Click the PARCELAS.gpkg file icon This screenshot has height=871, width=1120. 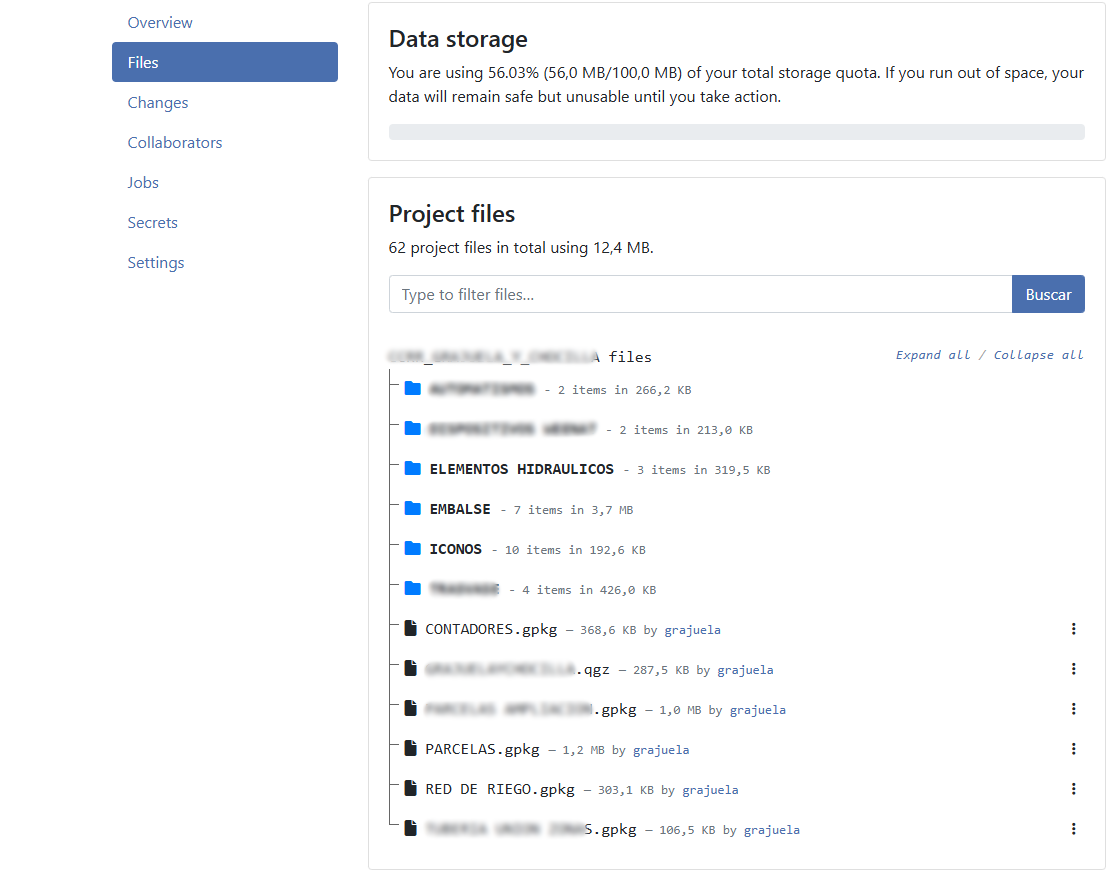[x=410, y=748]
